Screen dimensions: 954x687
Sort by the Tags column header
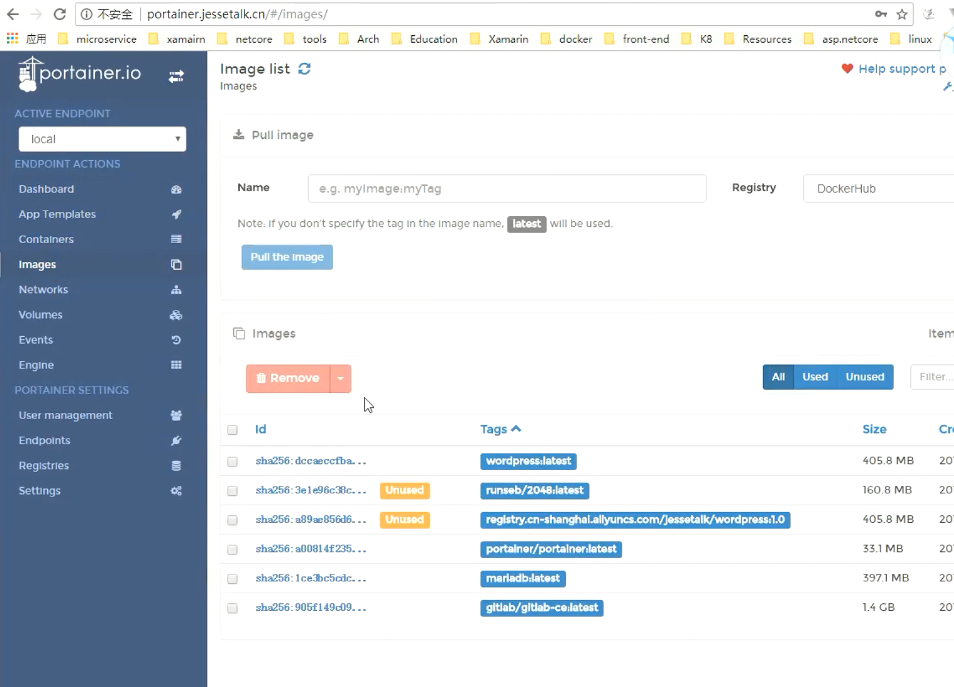(501, 430)
